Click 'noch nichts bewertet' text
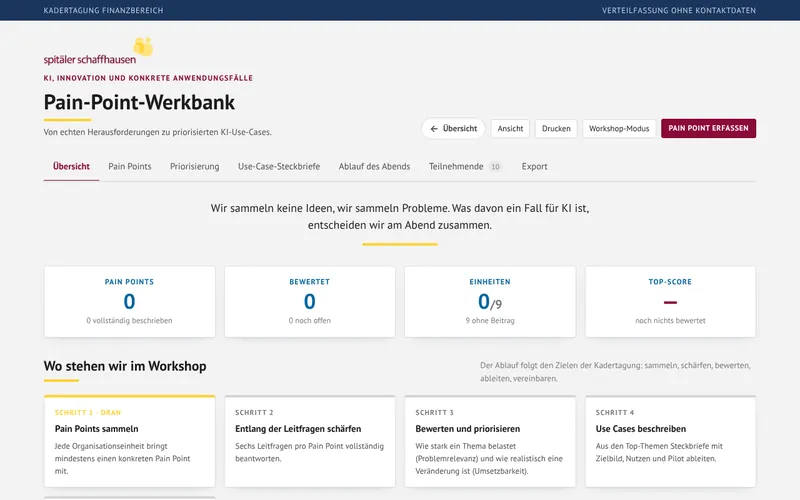Viewport: 800px width, 500px height. (670, 320)
